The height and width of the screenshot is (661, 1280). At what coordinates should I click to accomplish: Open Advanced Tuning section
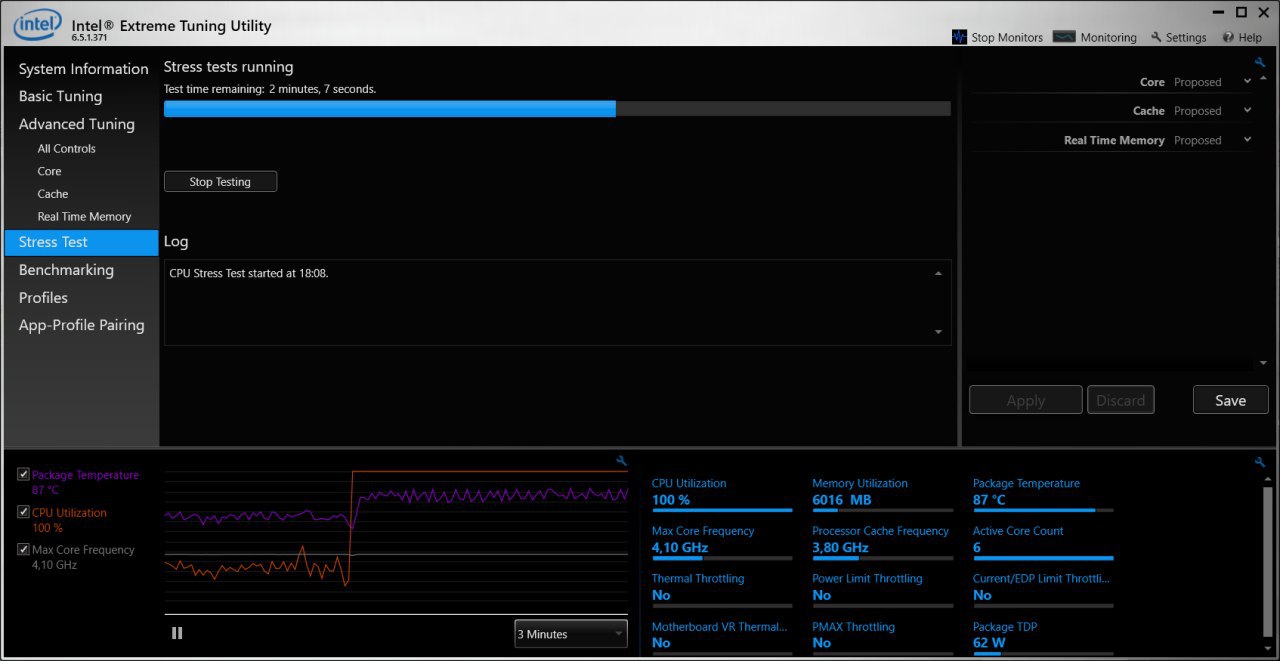coord(76,124)
